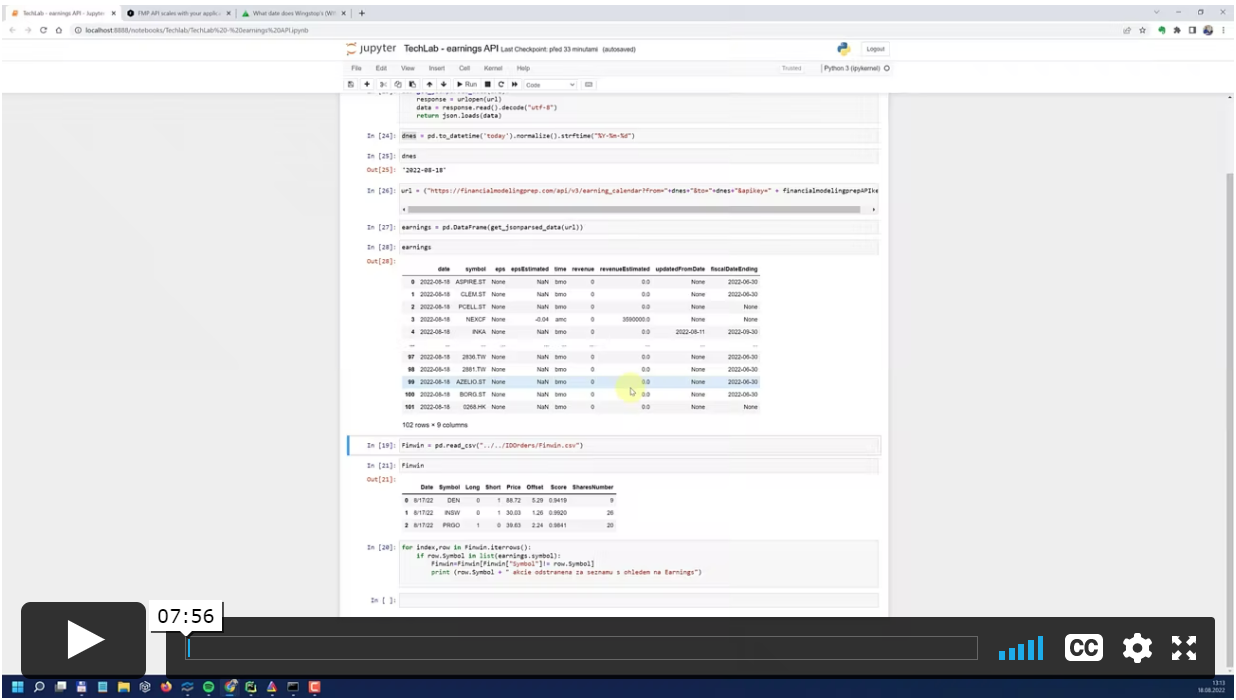Play the video with the large play button

(85, 640)
